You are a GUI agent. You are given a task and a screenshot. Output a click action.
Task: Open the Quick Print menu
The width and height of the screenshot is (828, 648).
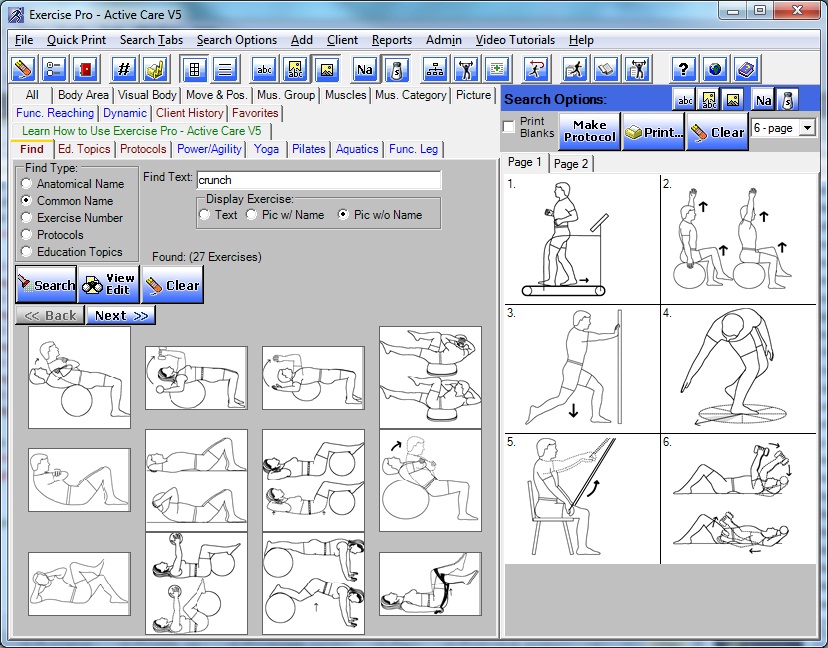[77, 40]
